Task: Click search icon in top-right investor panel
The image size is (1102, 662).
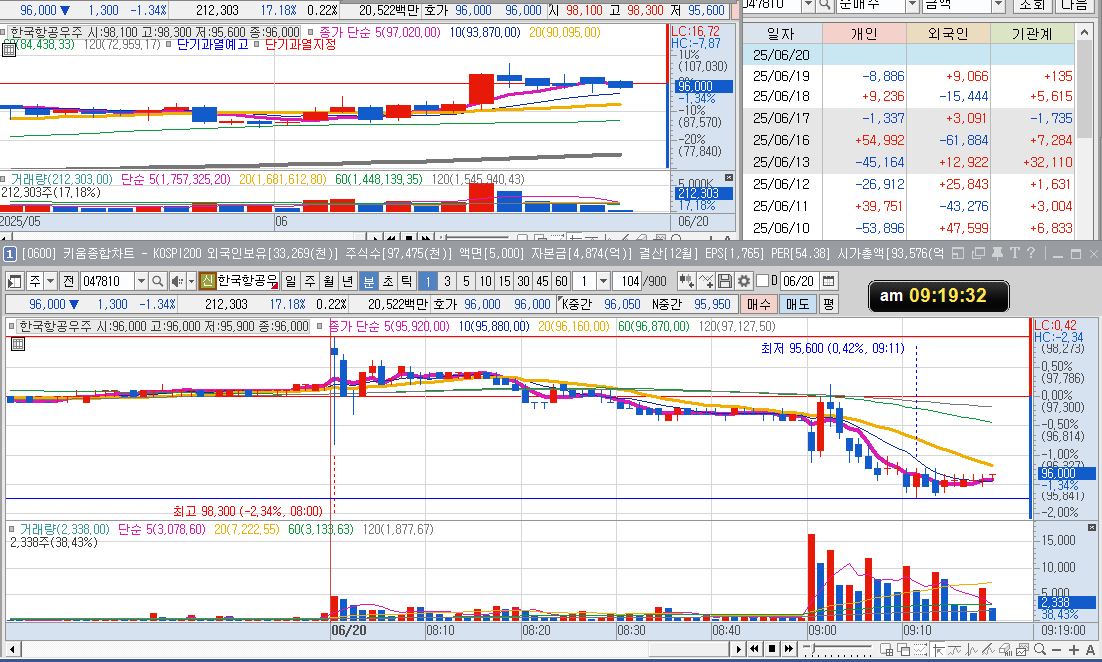Action: click(x=824, y=6)
